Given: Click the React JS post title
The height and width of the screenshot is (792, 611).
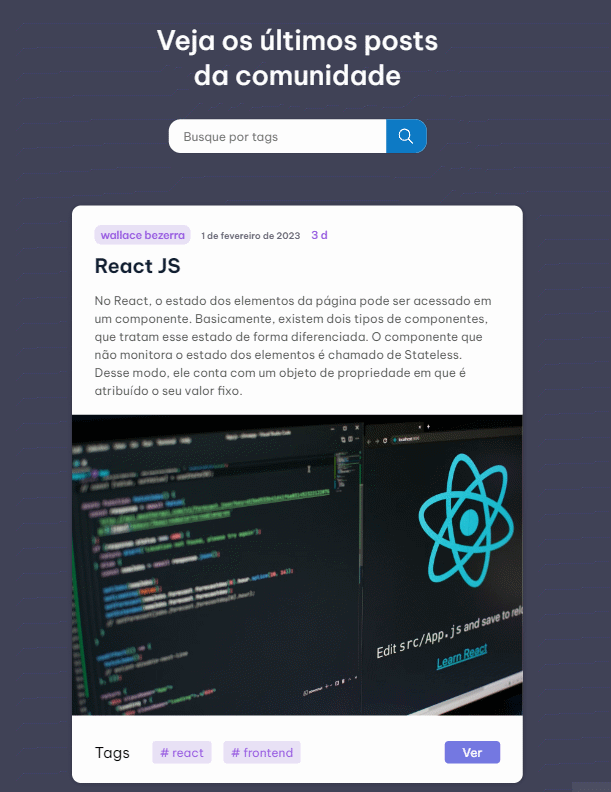Looking at the screenshot, I should click(137, 266).
